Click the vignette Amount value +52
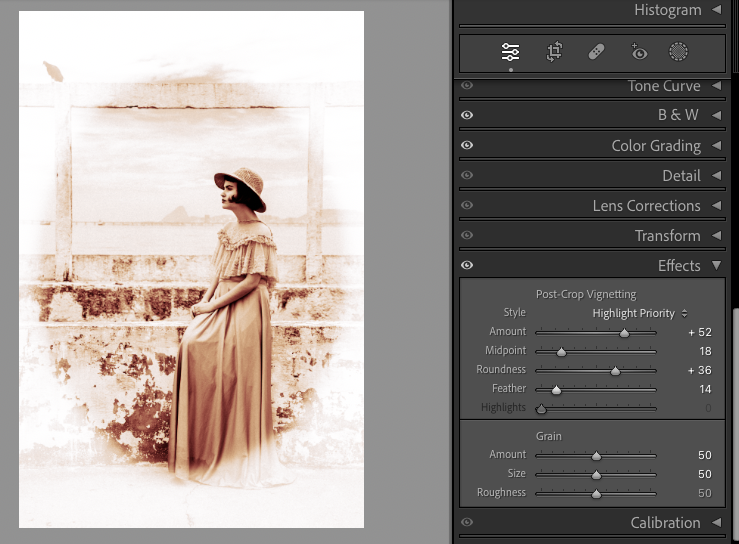The width and height of the screenshot is (739, 544). point(699,332)
